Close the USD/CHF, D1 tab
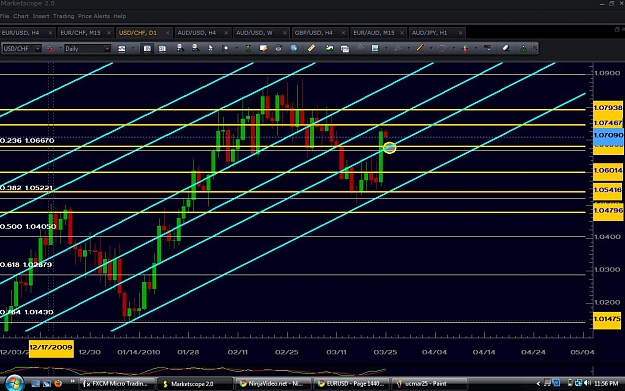Image resolution: width=625 pixels, height=391 pixels. 167,33
